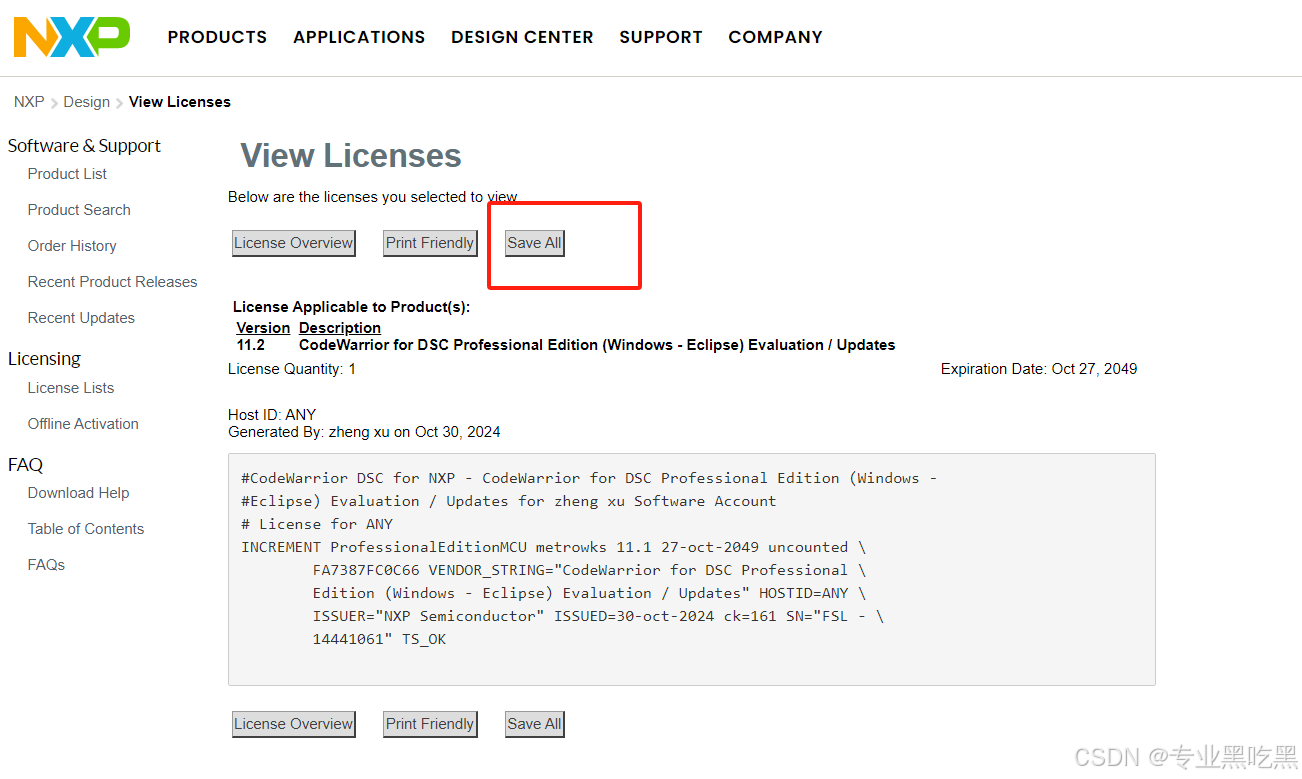This screenshot has height=779, width=1302.
Task: Click the FAQ sidebar heading
Action: pyautogui.click(x=25, y=465)
